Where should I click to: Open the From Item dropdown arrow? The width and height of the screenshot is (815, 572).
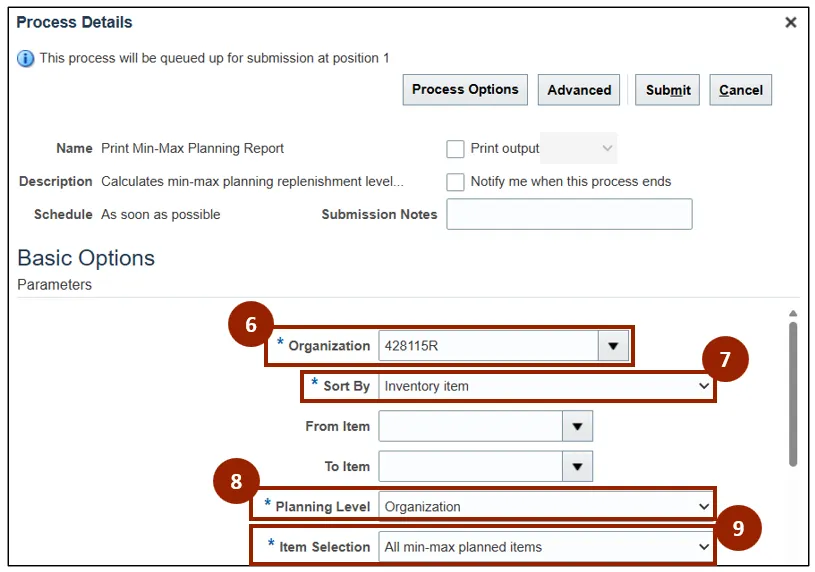pyautogui.click(x=576, y=426)
